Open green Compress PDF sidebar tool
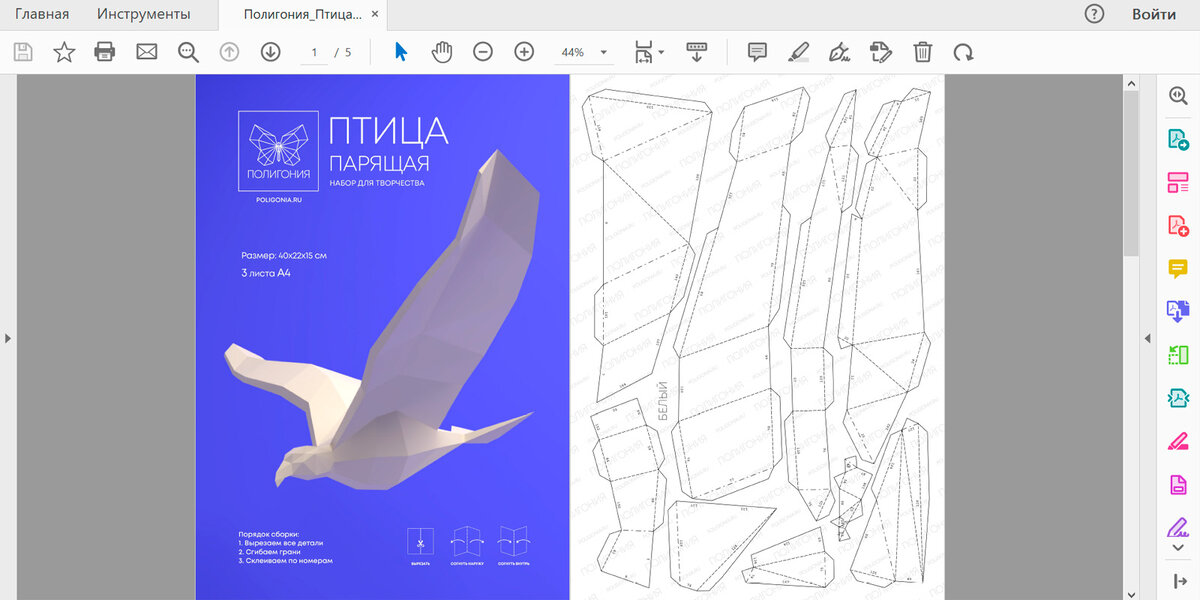Screen dimensions: 1200x600 tap(1178, 355)
